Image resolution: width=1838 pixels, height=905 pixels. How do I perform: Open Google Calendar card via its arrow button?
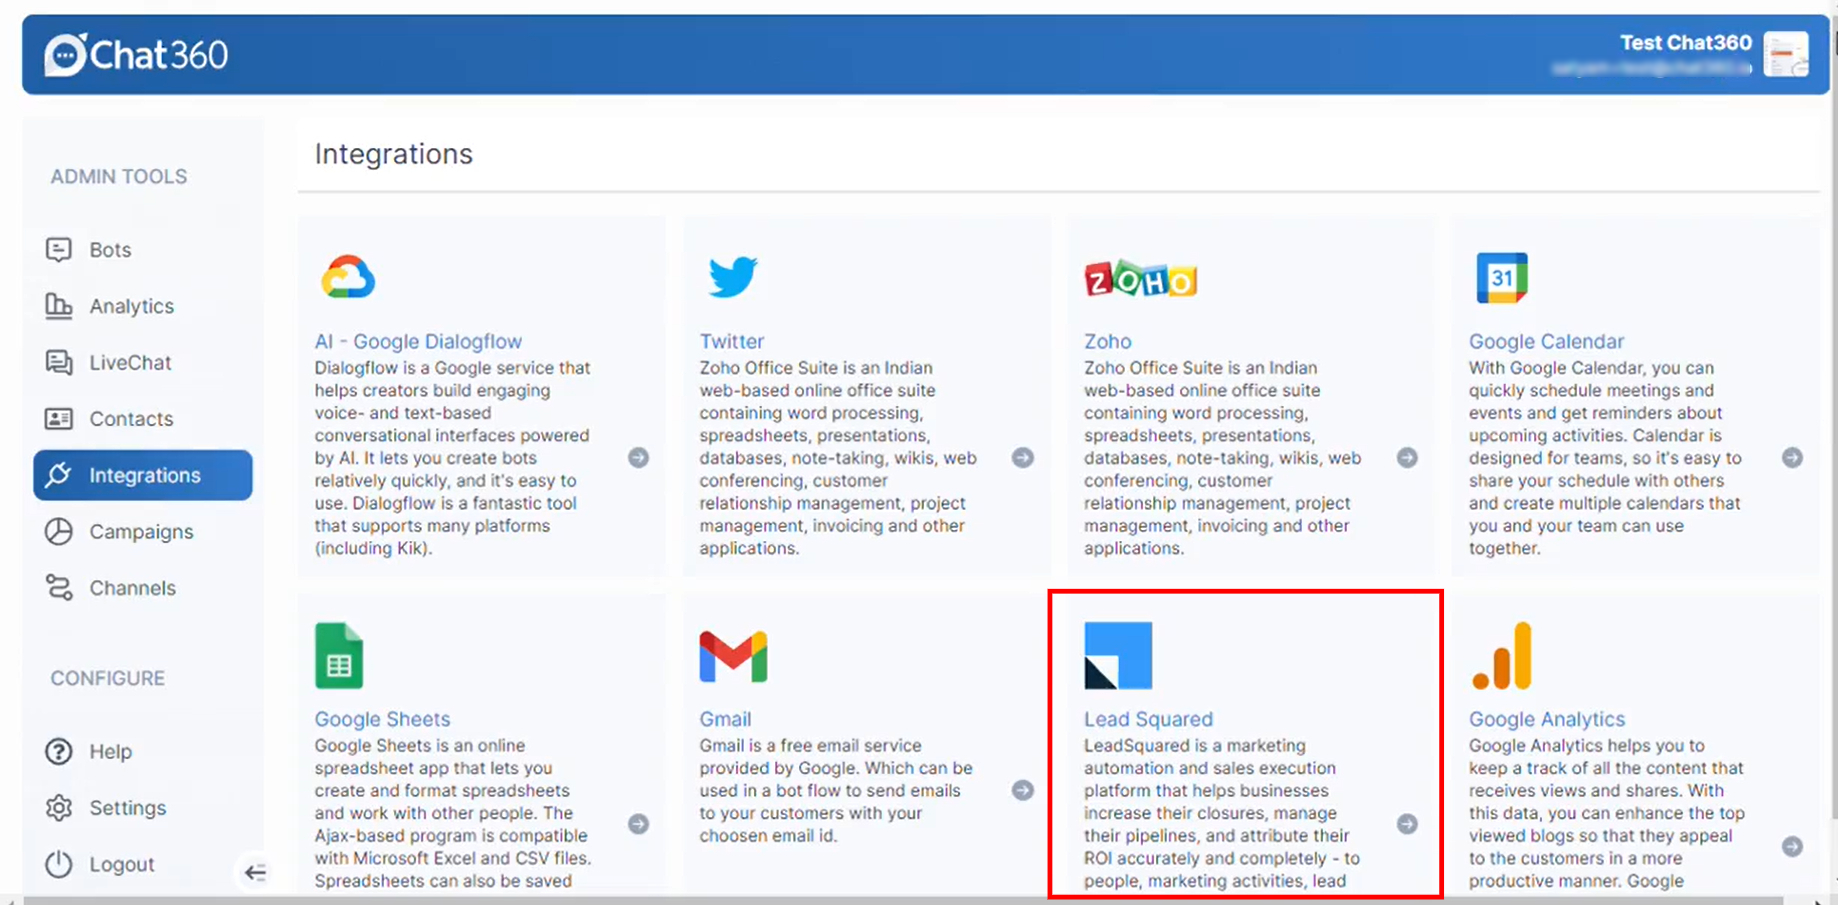(1792, 458)
